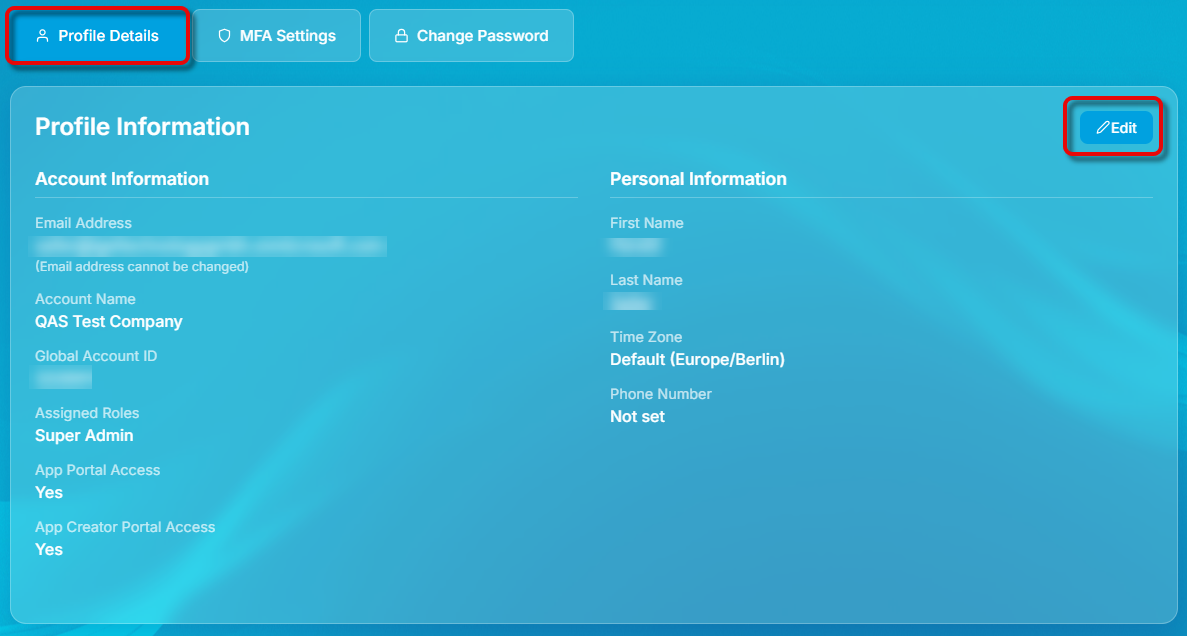
Task: Select the Profile Details tab label
Action: pos(108,36)
